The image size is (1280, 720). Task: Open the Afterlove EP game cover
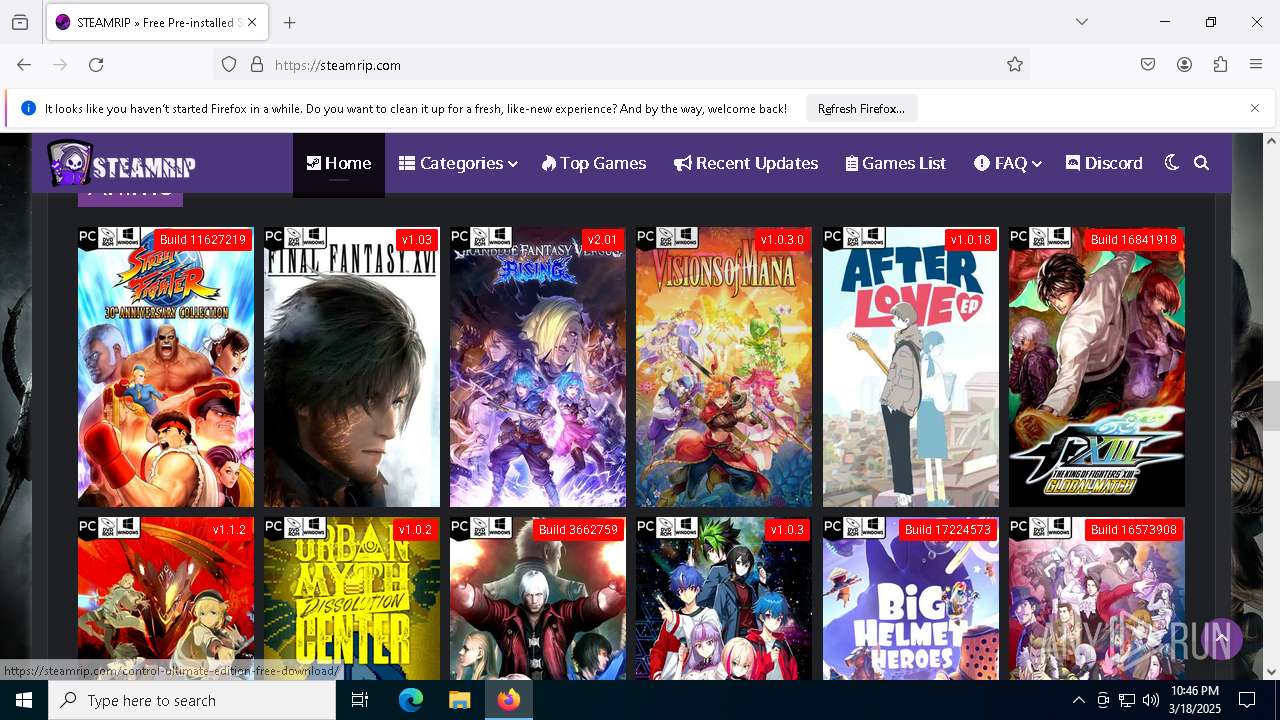911,367
